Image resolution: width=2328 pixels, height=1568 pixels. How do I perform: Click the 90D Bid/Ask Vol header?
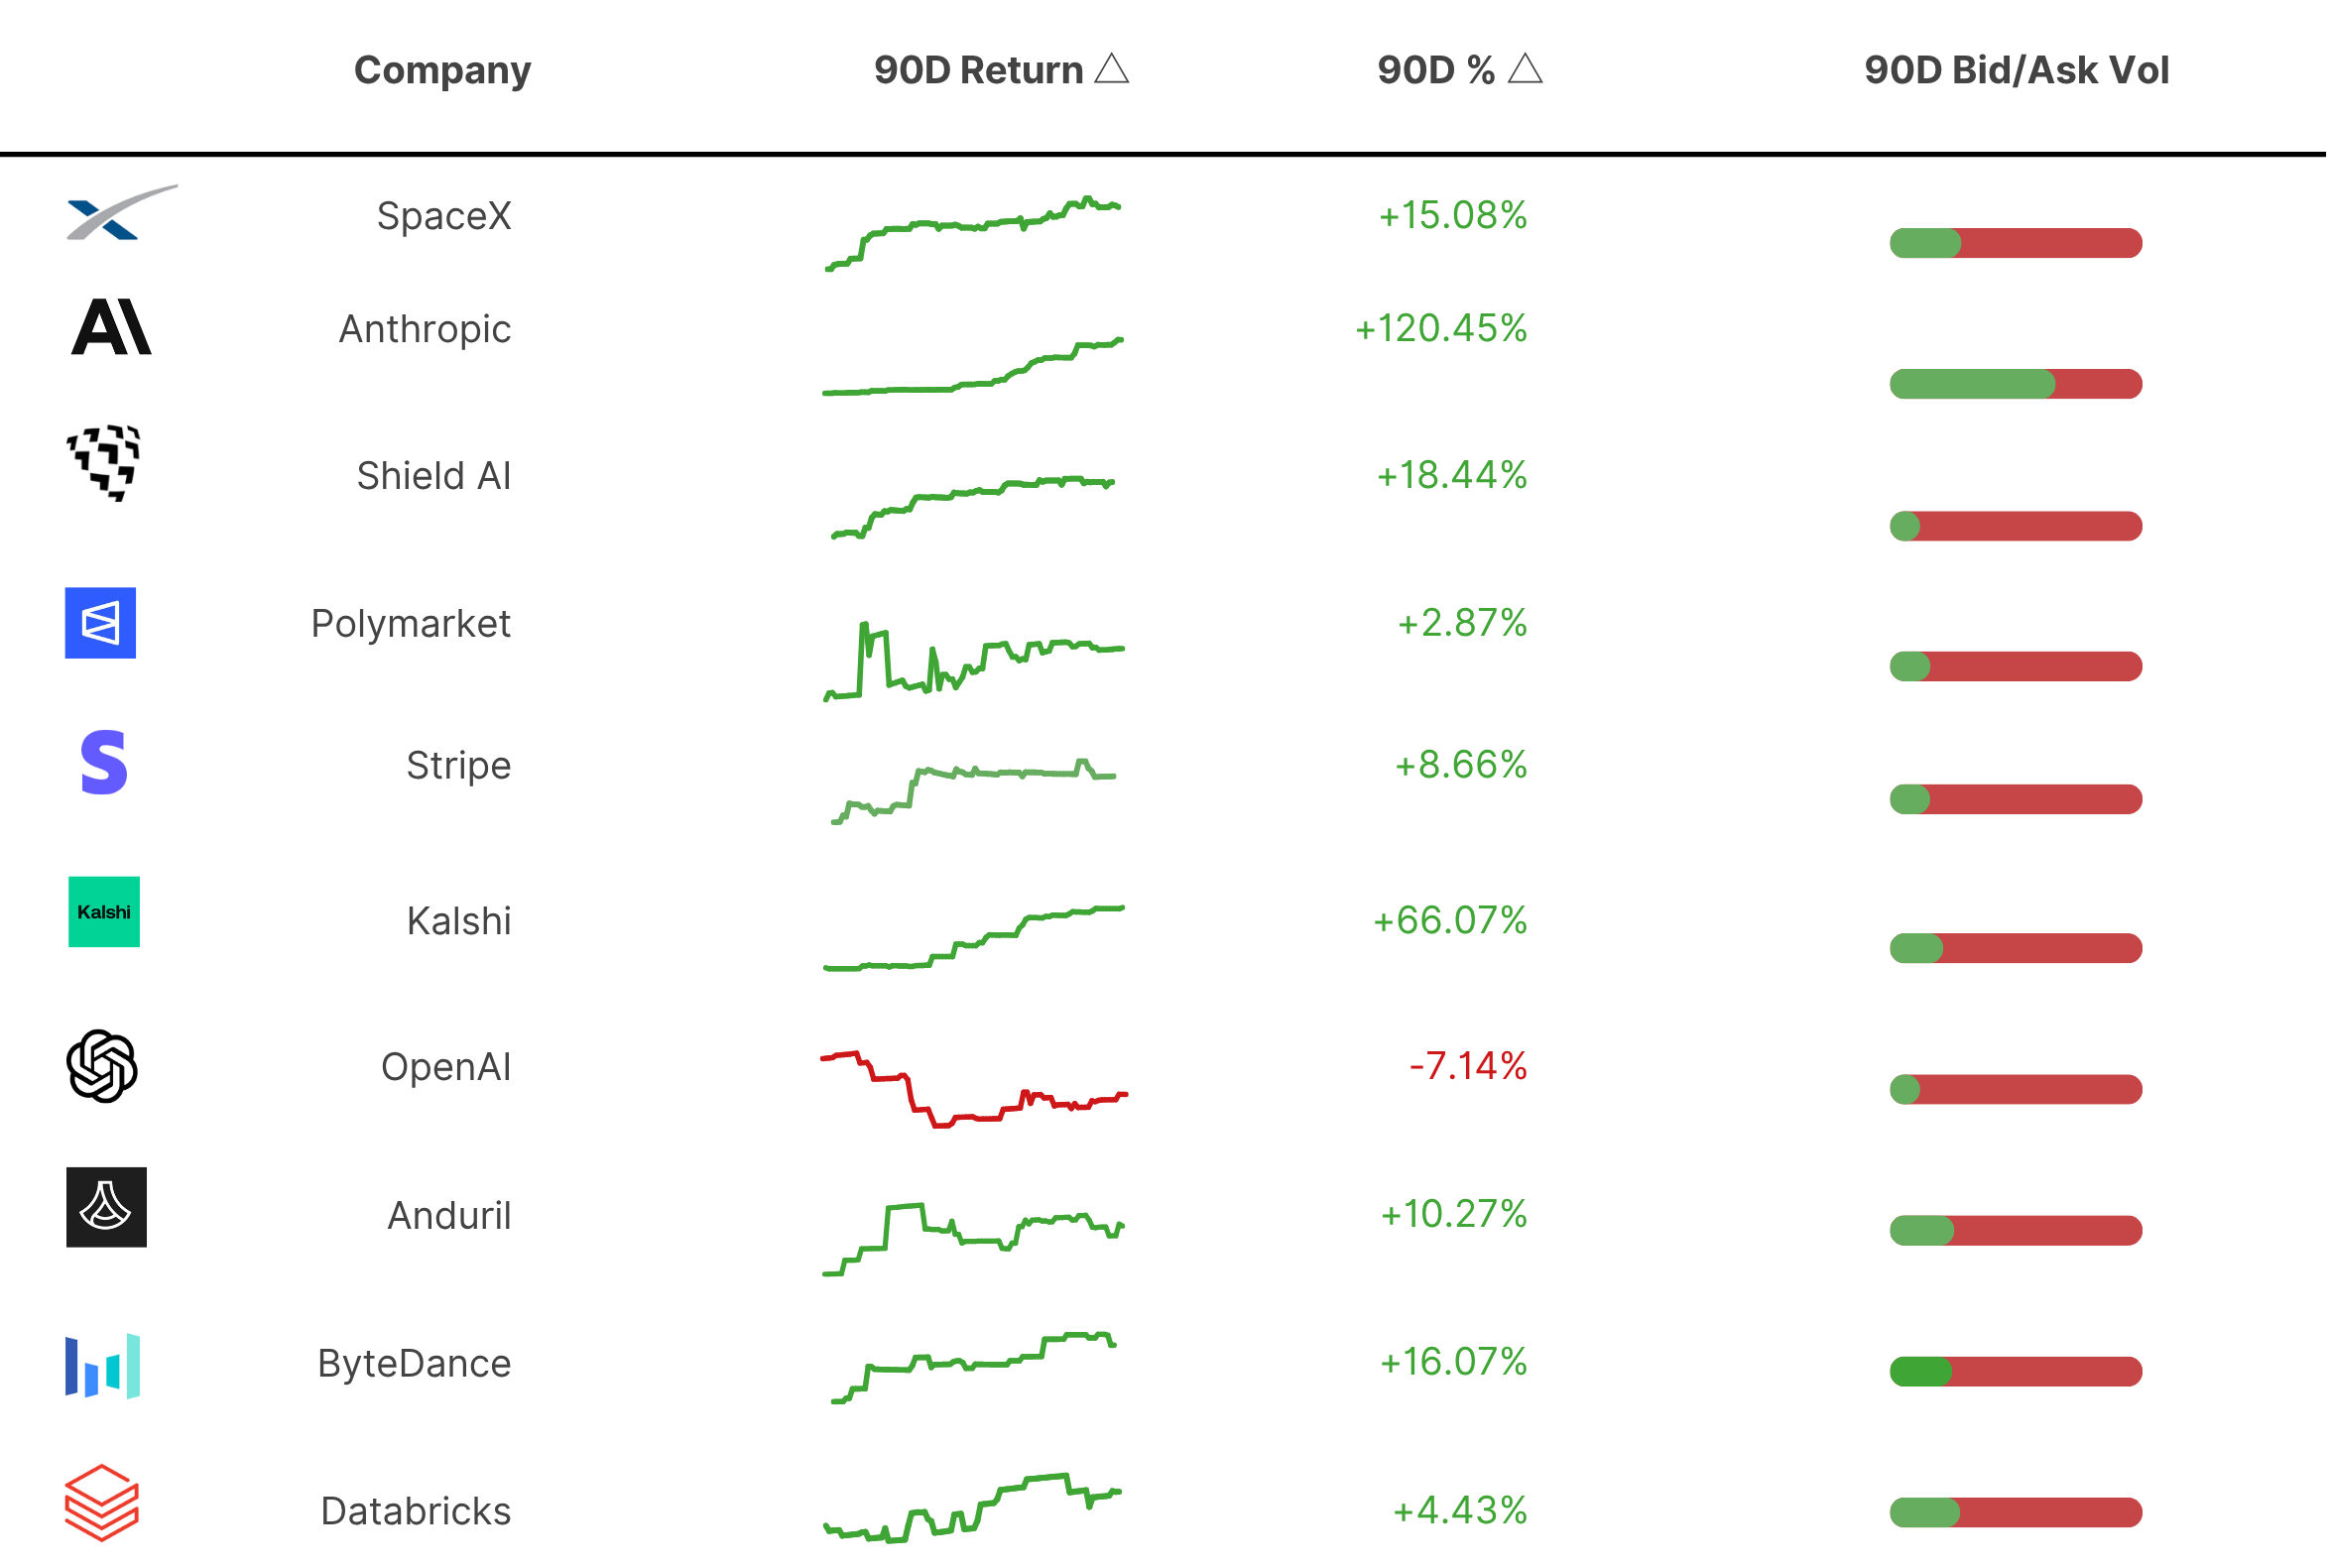tap(2018, 70)
